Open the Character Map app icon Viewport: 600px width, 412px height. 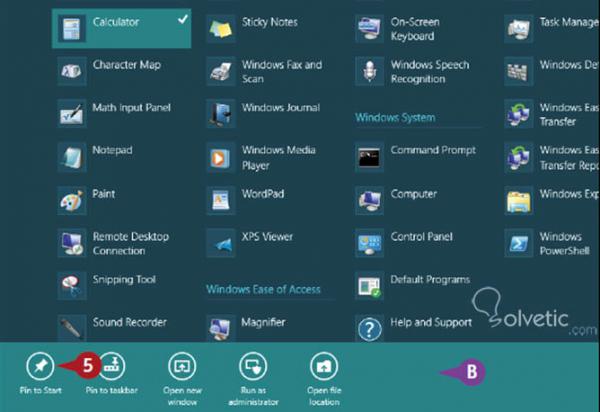point(72,71)
